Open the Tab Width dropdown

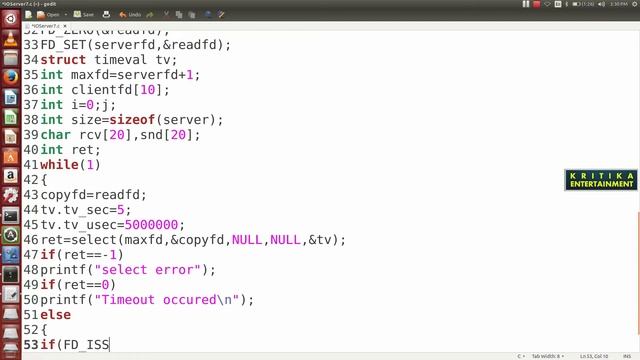(548, 356)
